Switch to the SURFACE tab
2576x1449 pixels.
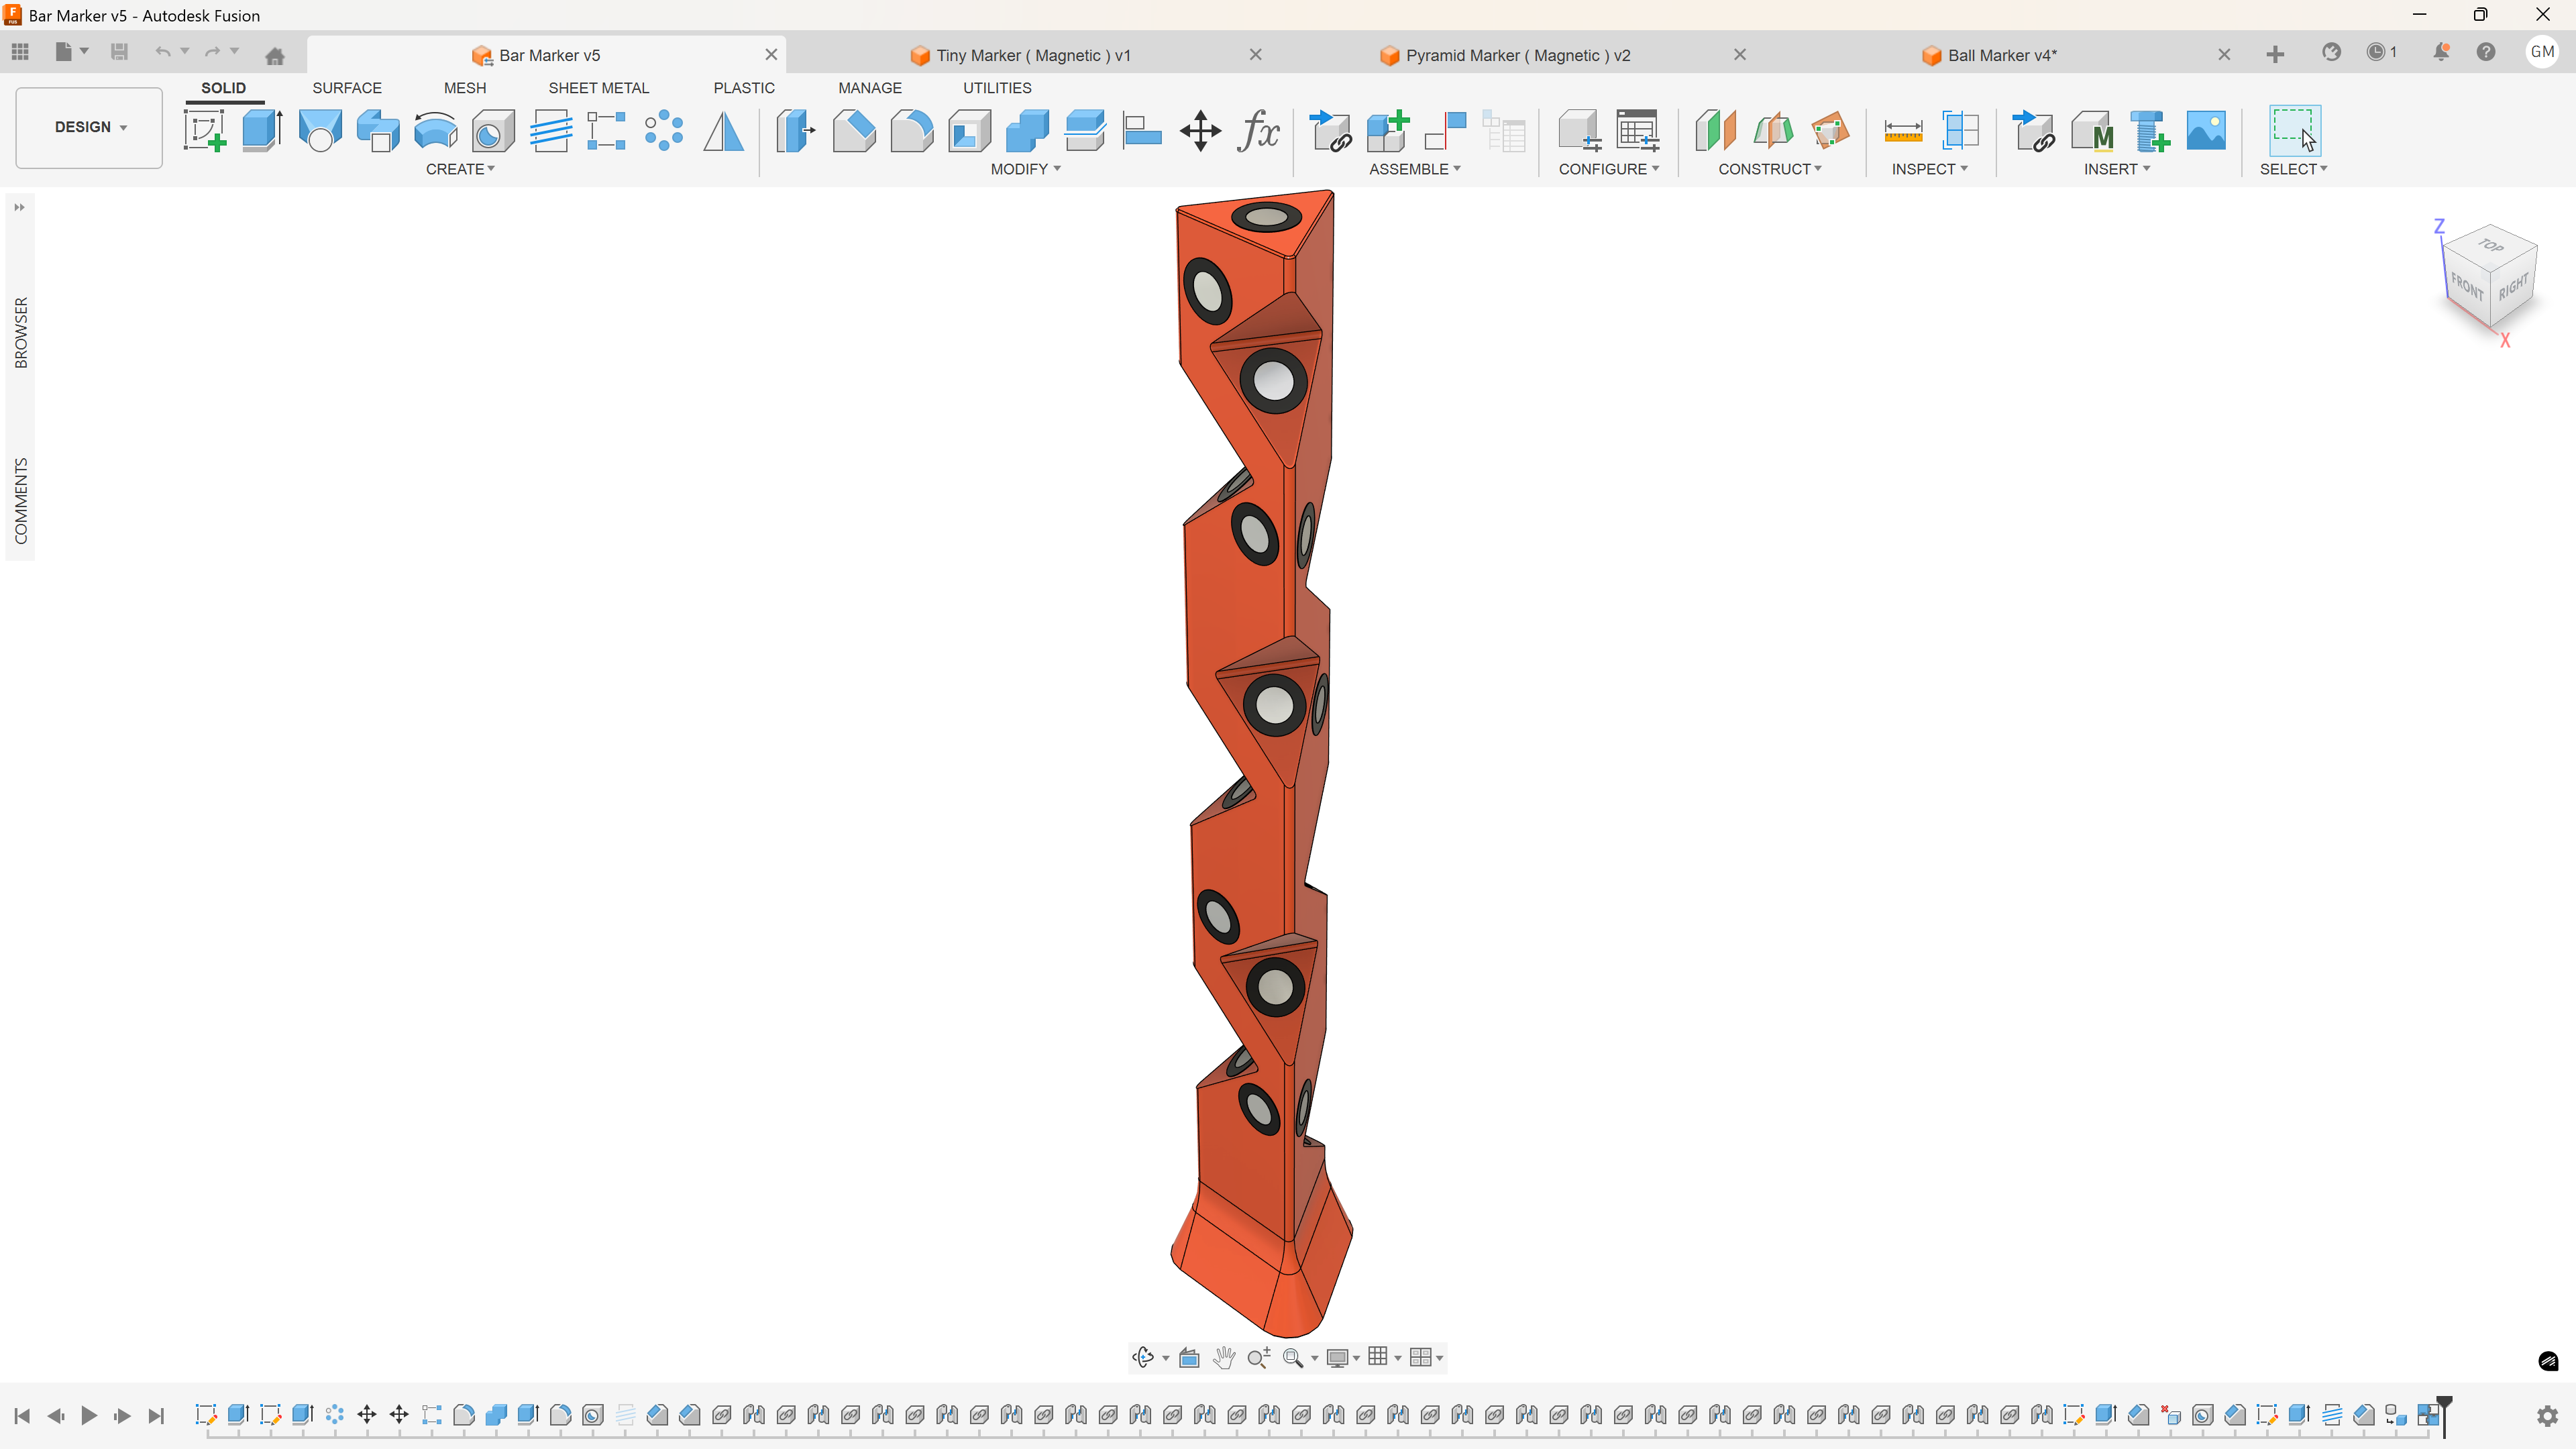(347, 88)
